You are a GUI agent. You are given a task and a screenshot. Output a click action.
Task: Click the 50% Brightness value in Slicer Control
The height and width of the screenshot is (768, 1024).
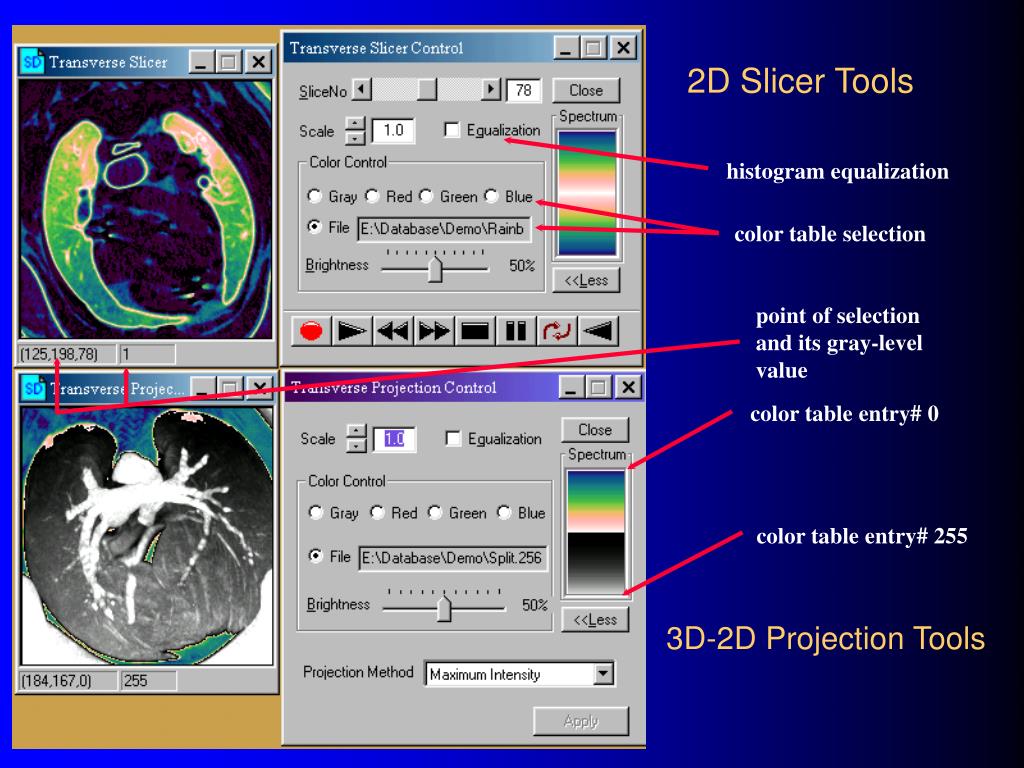click(x=522, y=266)
